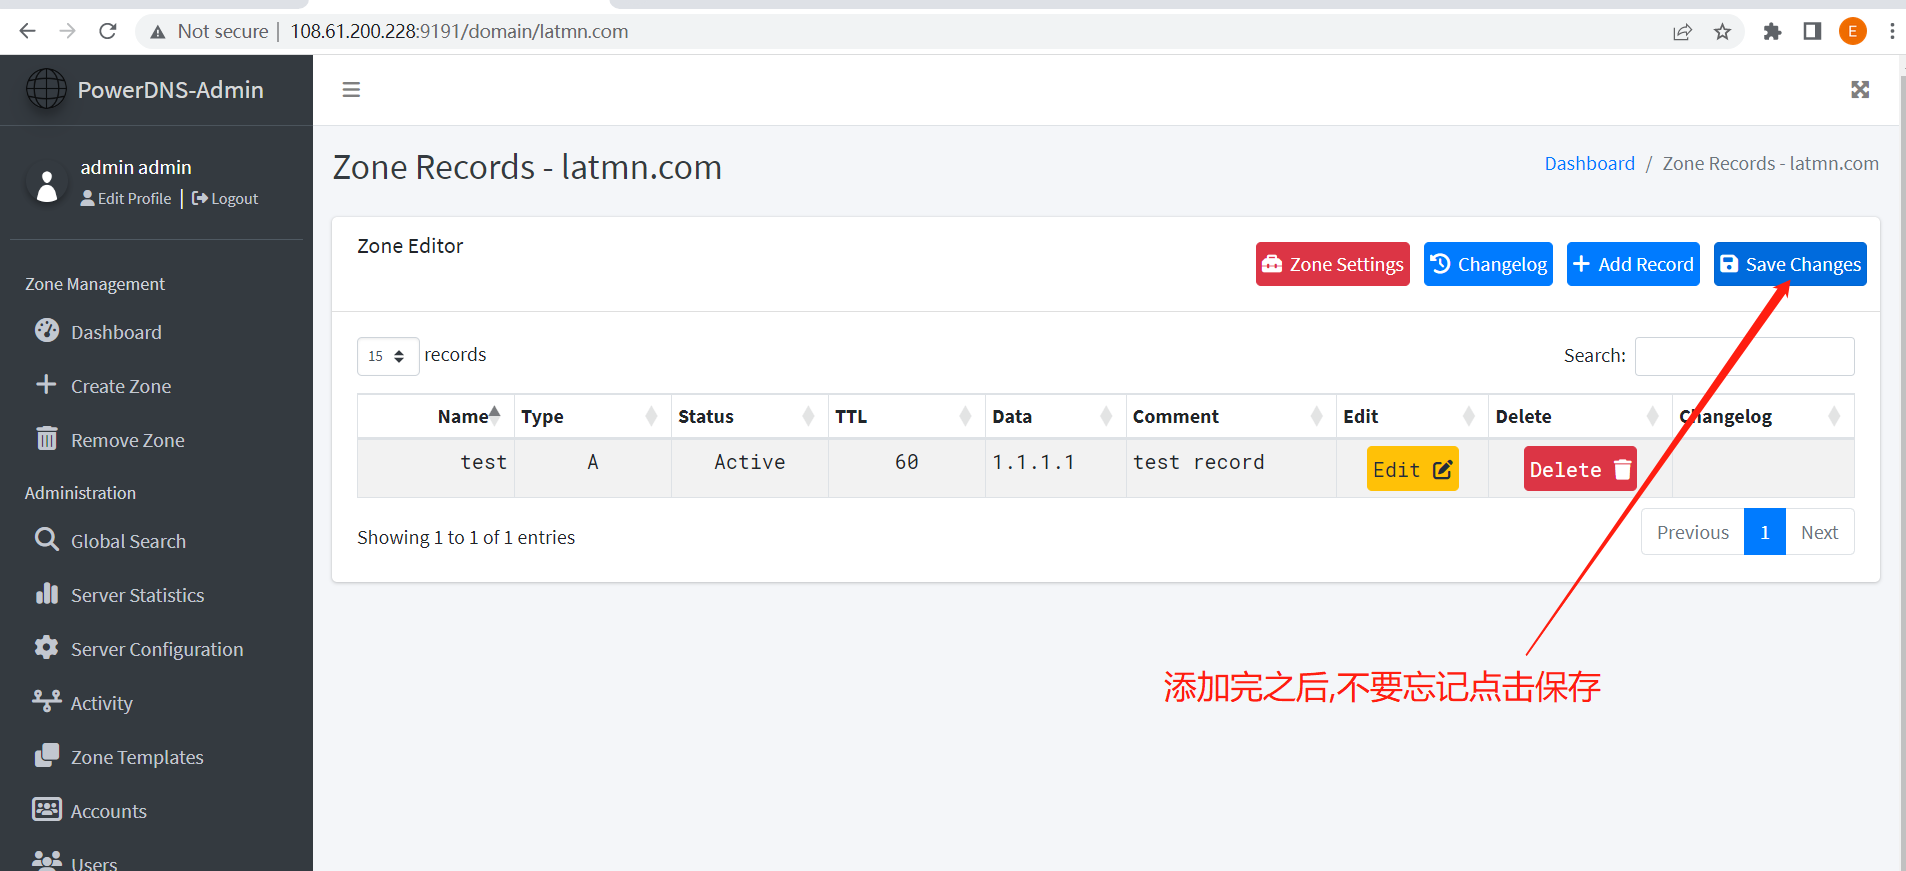Click Dashboard breadcrumb link
The image size is (1906, 871).
pos(1589,164)
